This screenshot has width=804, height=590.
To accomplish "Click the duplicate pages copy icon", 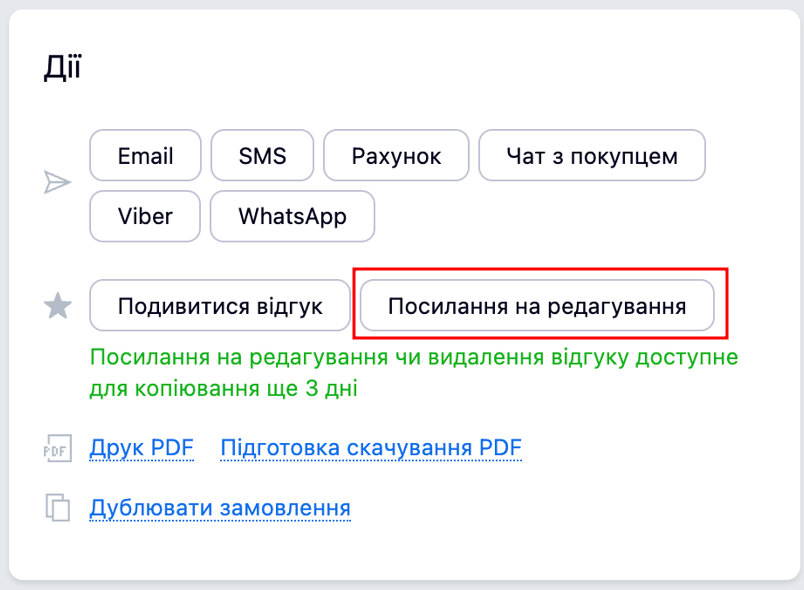I will pos(57,507).
